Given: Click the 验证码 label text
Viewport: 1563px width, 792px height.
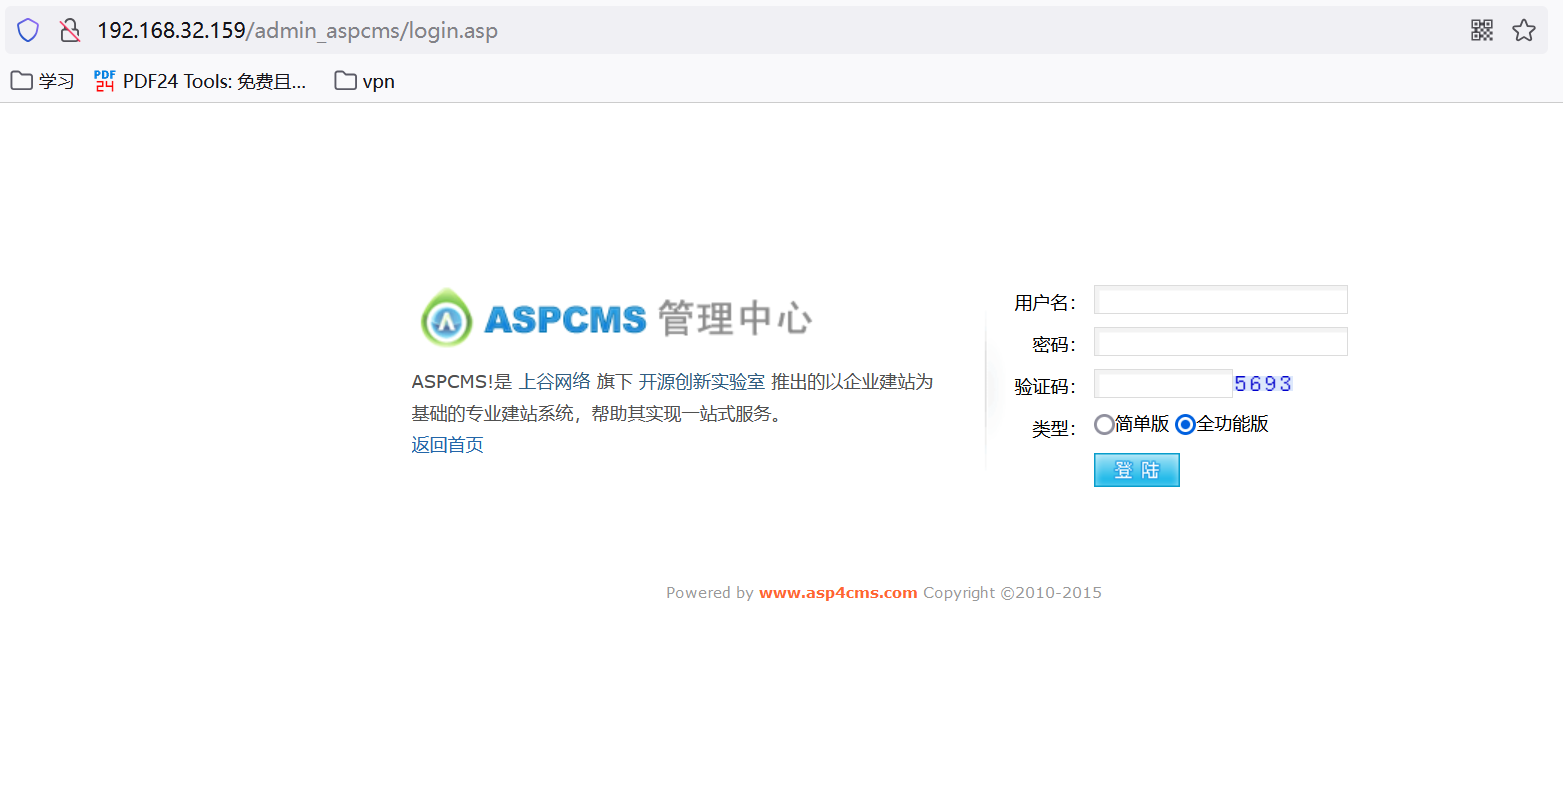Looking at the screenshot, I should tap(1045, 387).
